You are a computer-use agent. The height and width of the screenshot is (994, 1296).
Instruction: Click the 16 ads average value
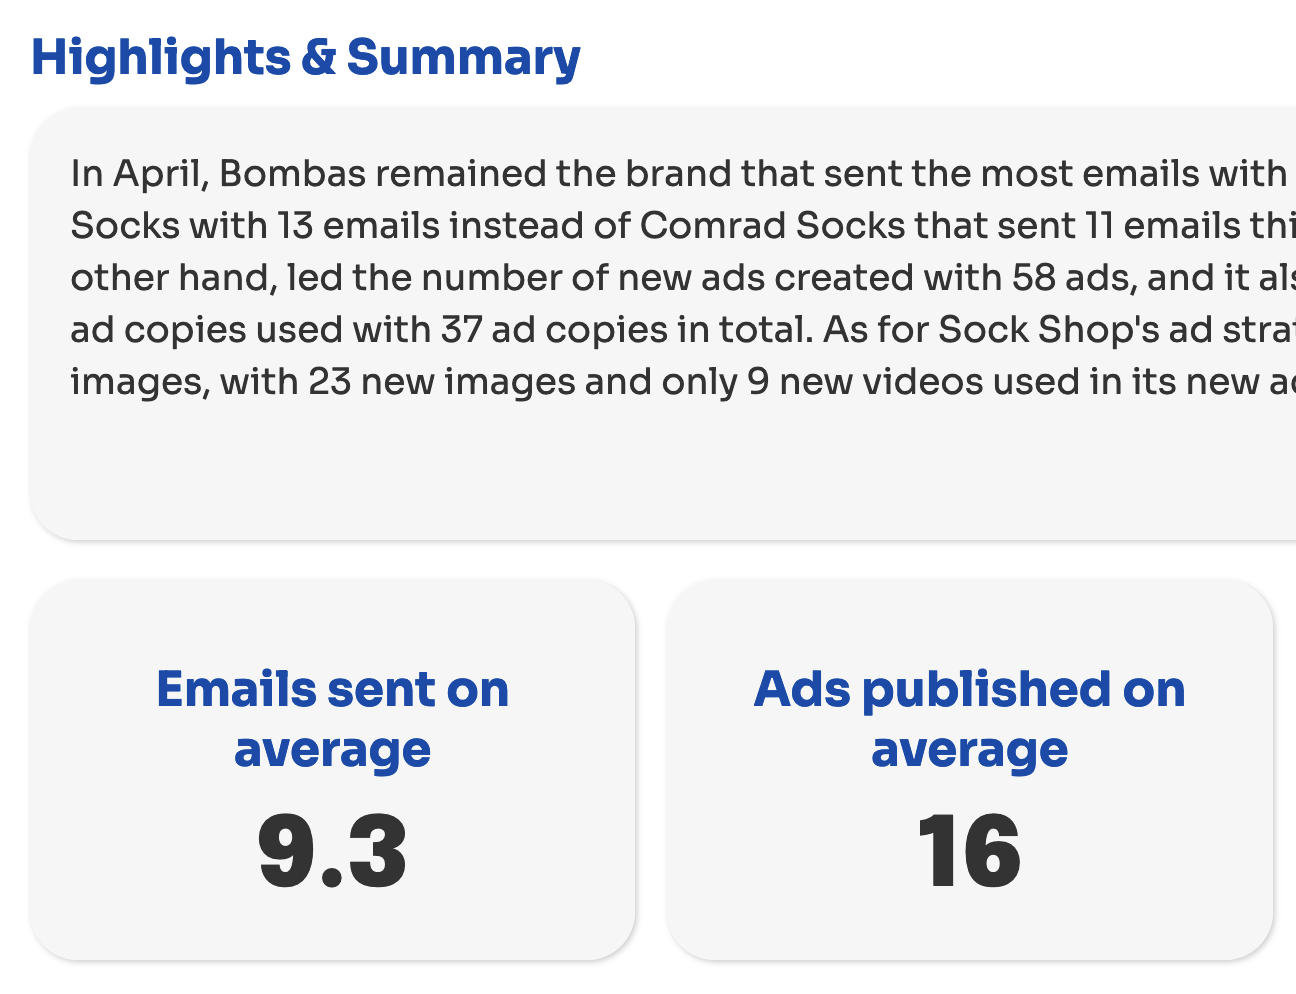point(969,853)
